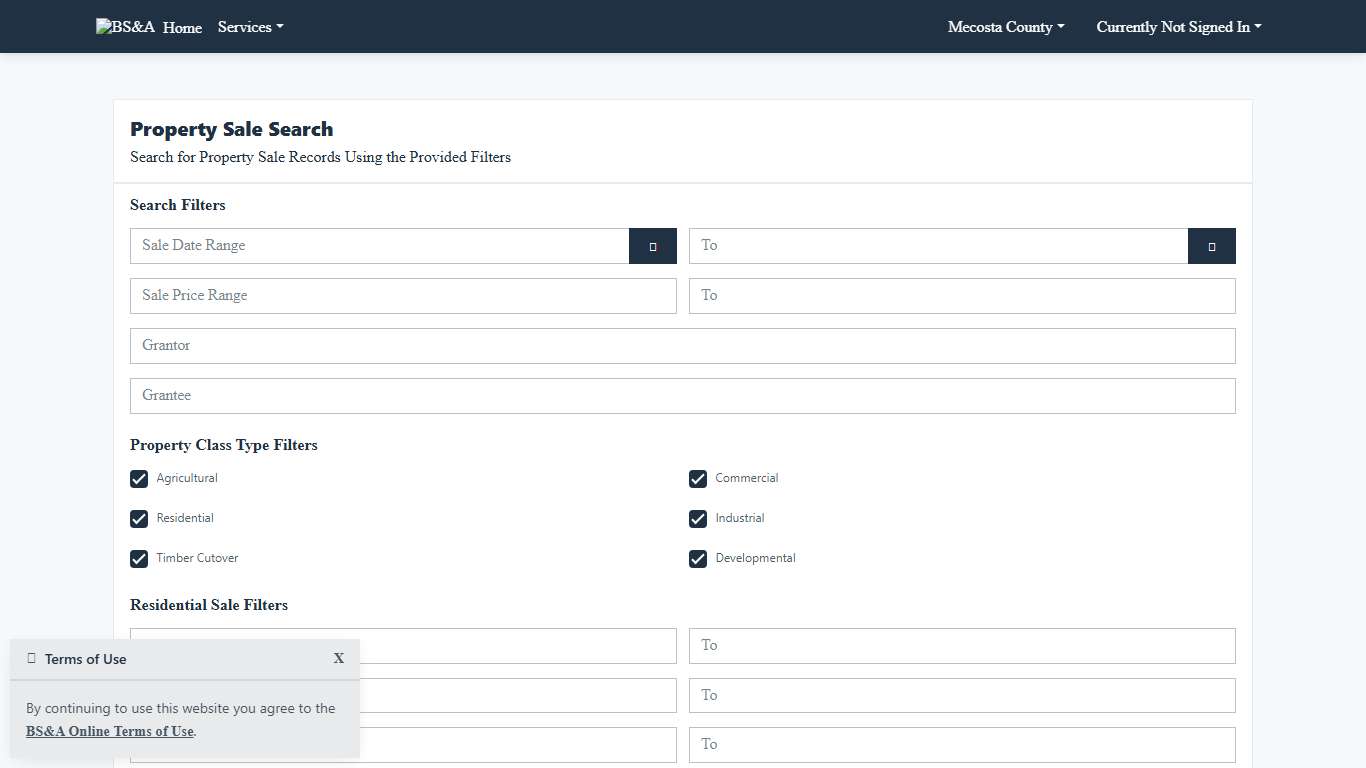The width and height of the screenshot is (1366, 768).
Task: Open the sale start date calendar picker
Action: click(652, 246)
